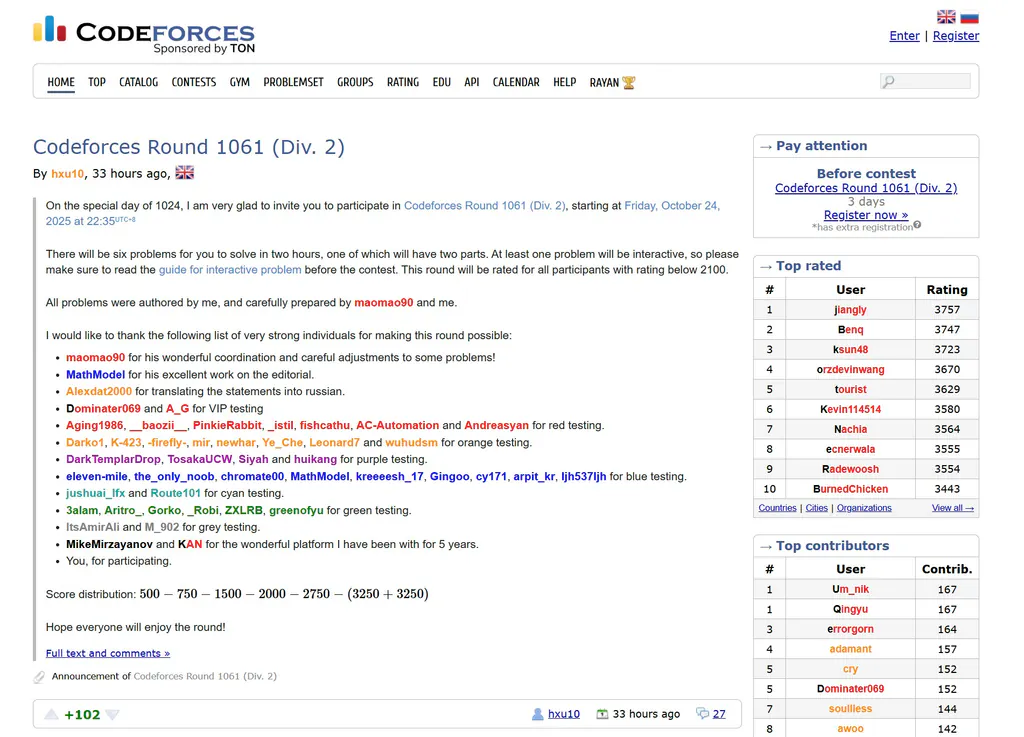Image resolution: width=1024 pixels, height=737 pixels.
Task: Click Register now for the contest
Action: pyautogui.click(x=866, y=215)
